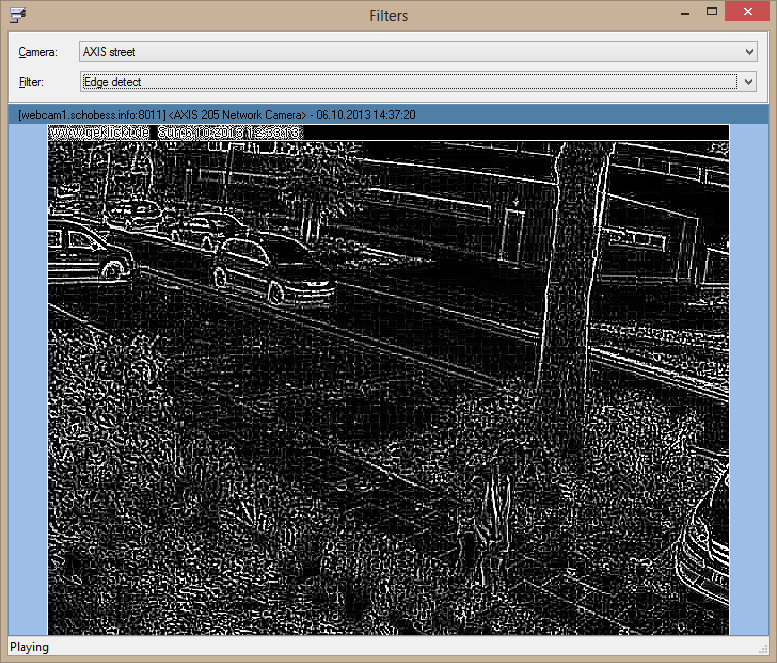Click the "Camera:" label
Screen dimensions: 777x663
click(x=38, y=52)
